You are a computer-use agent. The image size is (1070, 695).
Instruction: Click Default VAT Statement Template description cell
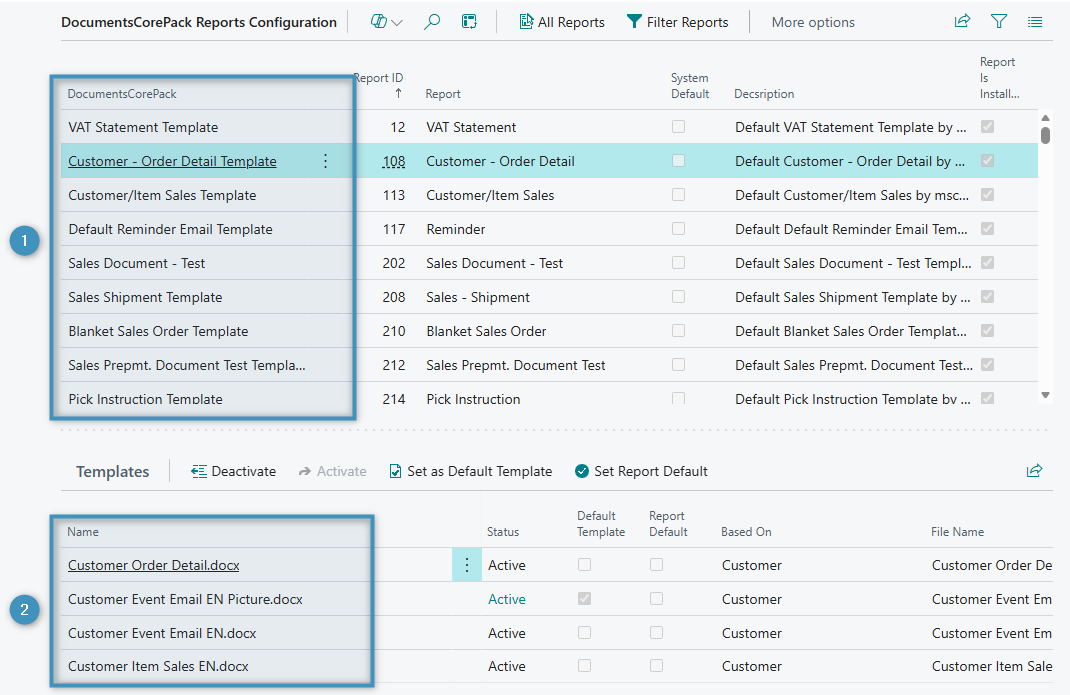[851, 127]
